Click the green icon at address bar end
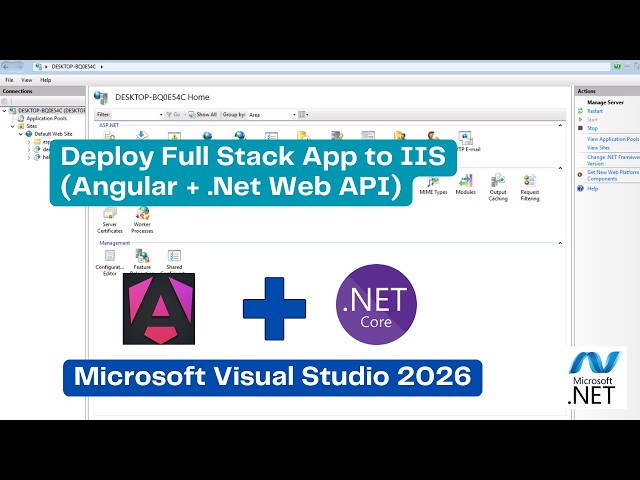 tap(617, 66)
